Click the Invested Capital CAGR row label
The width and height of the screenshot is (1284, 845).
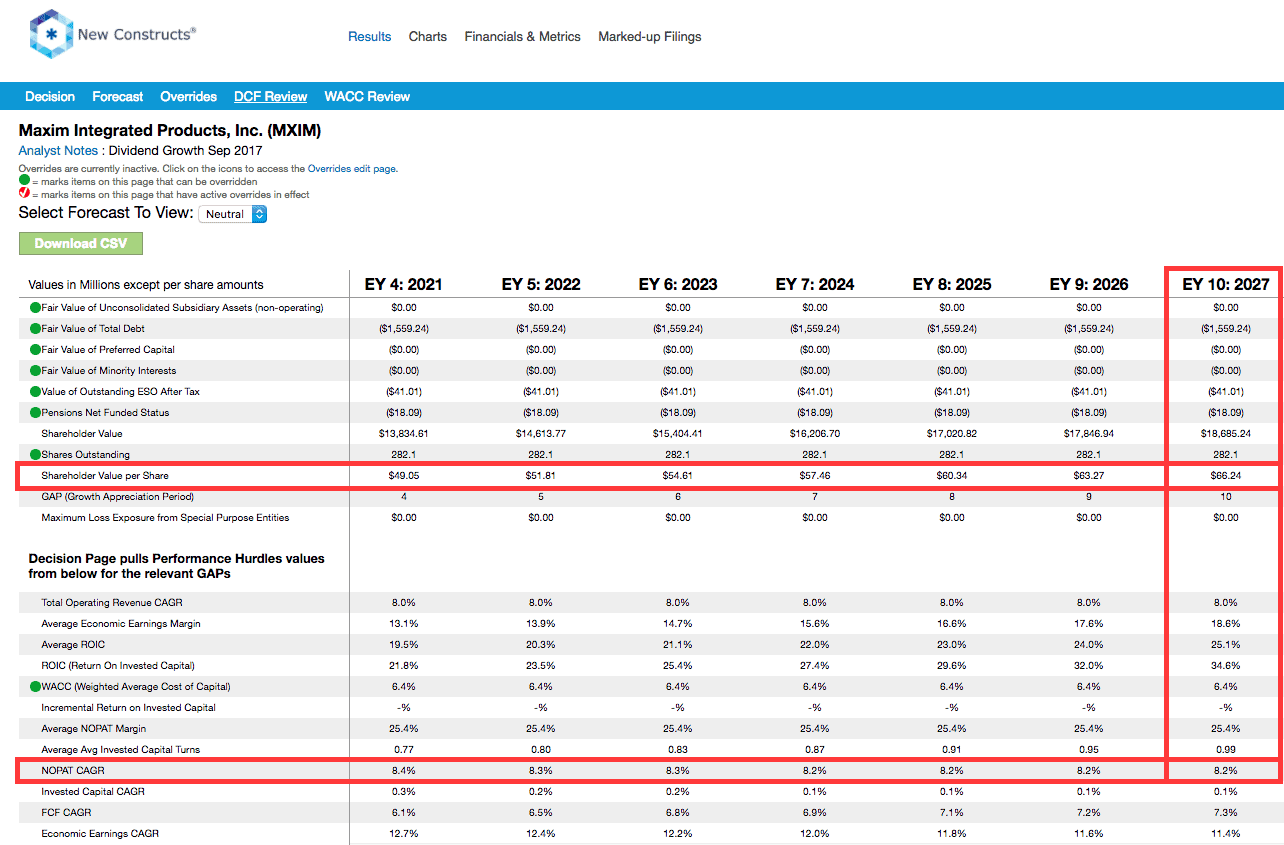93,791
